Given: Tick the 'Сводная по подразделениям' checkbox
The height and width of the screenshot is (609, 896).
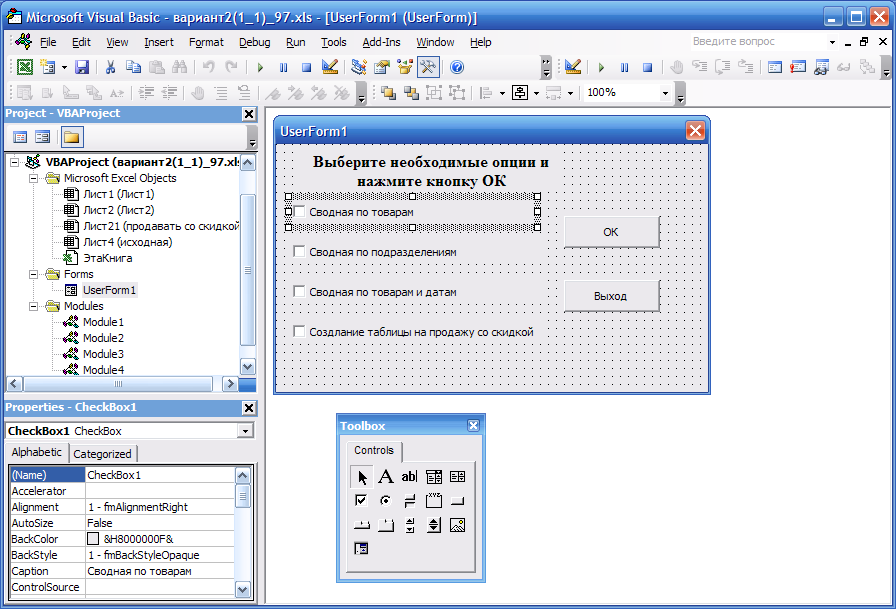Looking at the screenshot, I should pos(299,251).
